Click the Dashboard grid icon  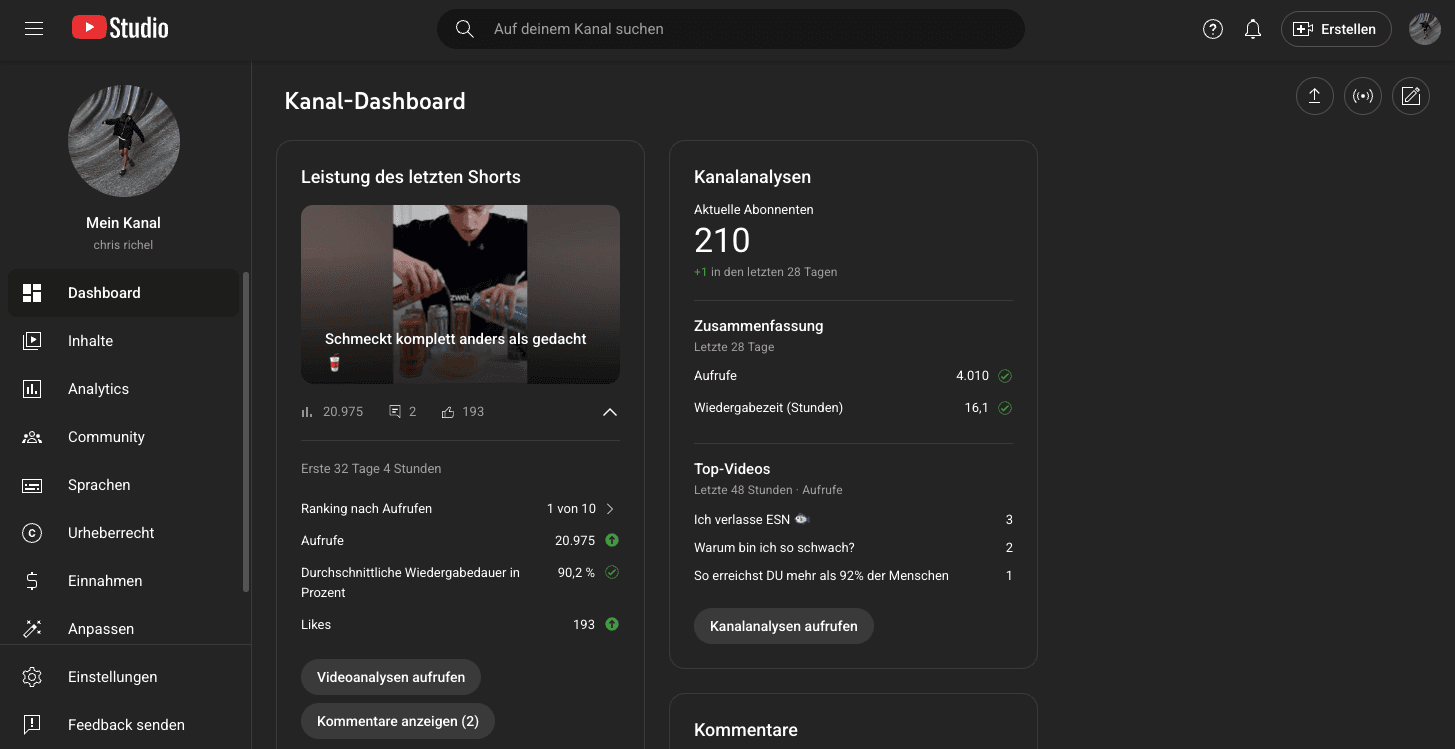32,293
